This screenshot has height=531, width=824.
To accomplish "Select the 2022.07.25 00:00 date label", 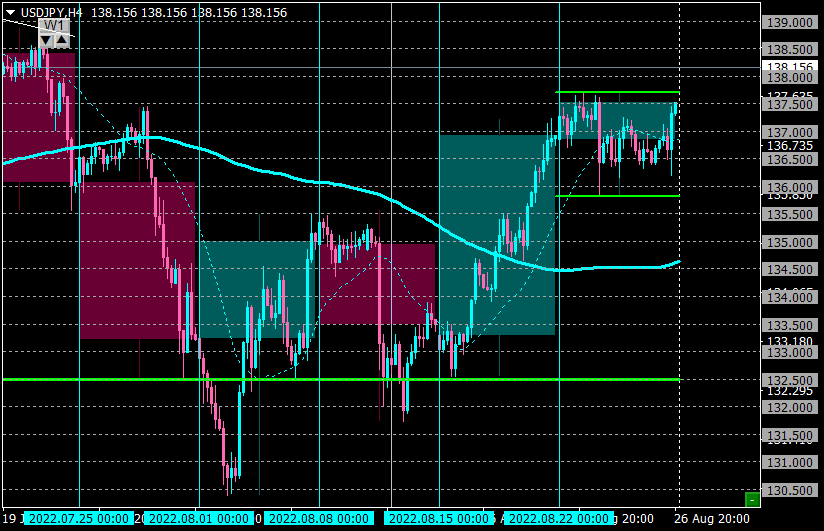I will point(79,518).
